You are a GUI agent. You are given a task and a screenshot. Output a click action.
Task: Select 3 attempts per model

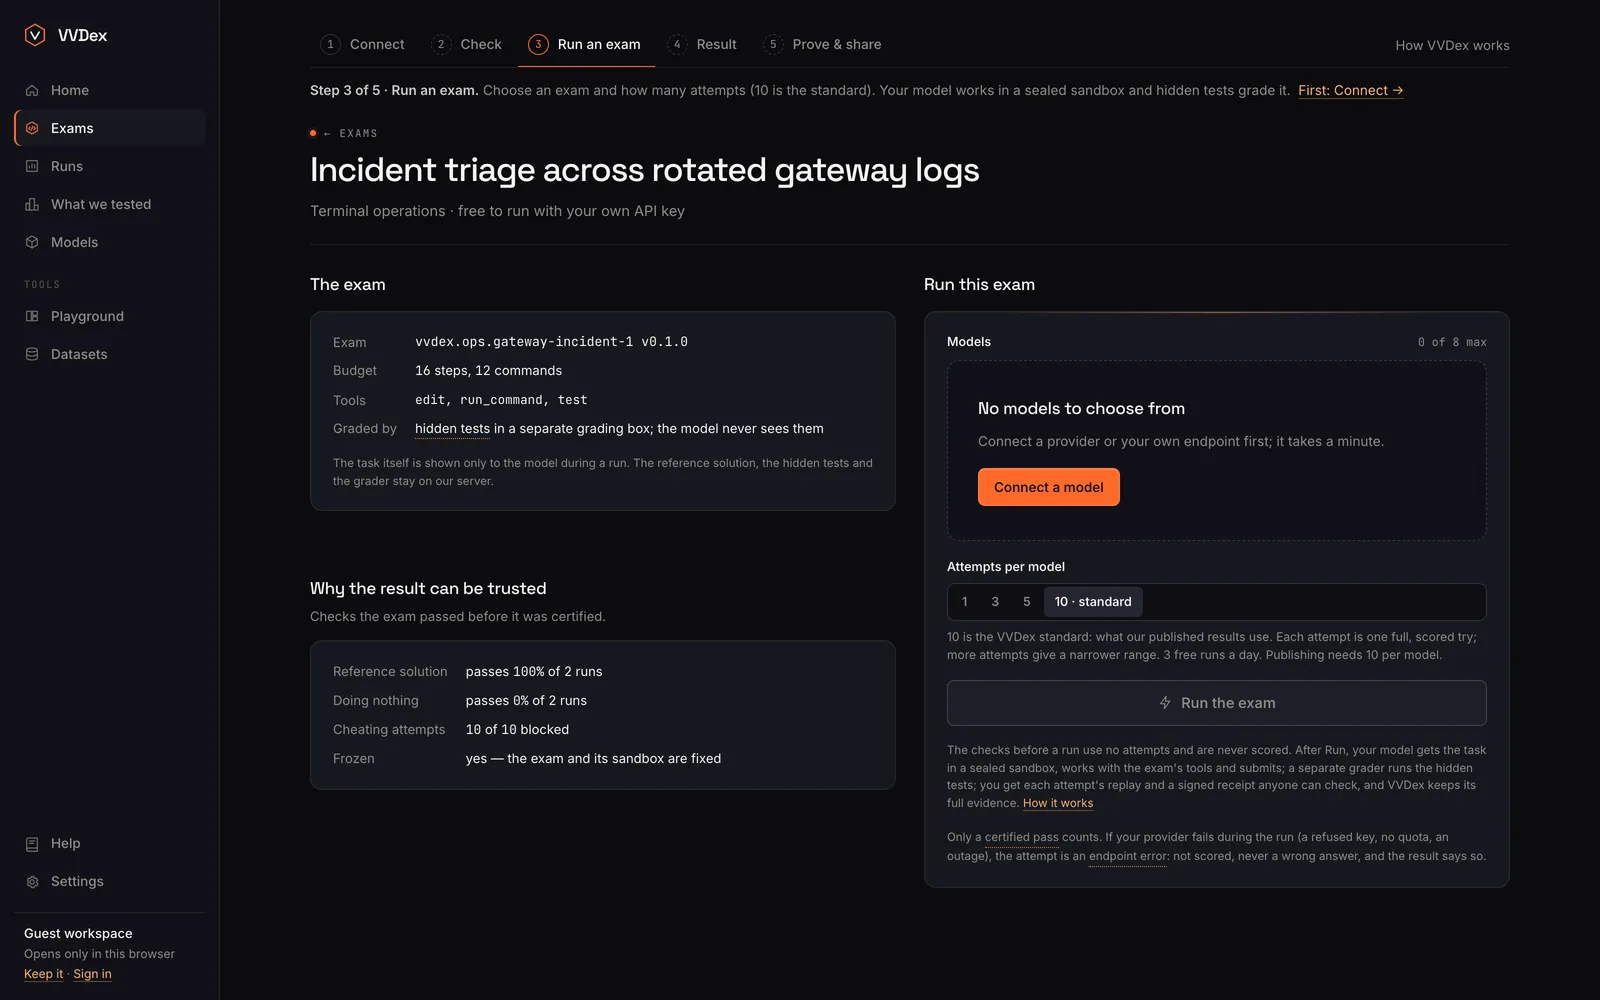(995, 602)
